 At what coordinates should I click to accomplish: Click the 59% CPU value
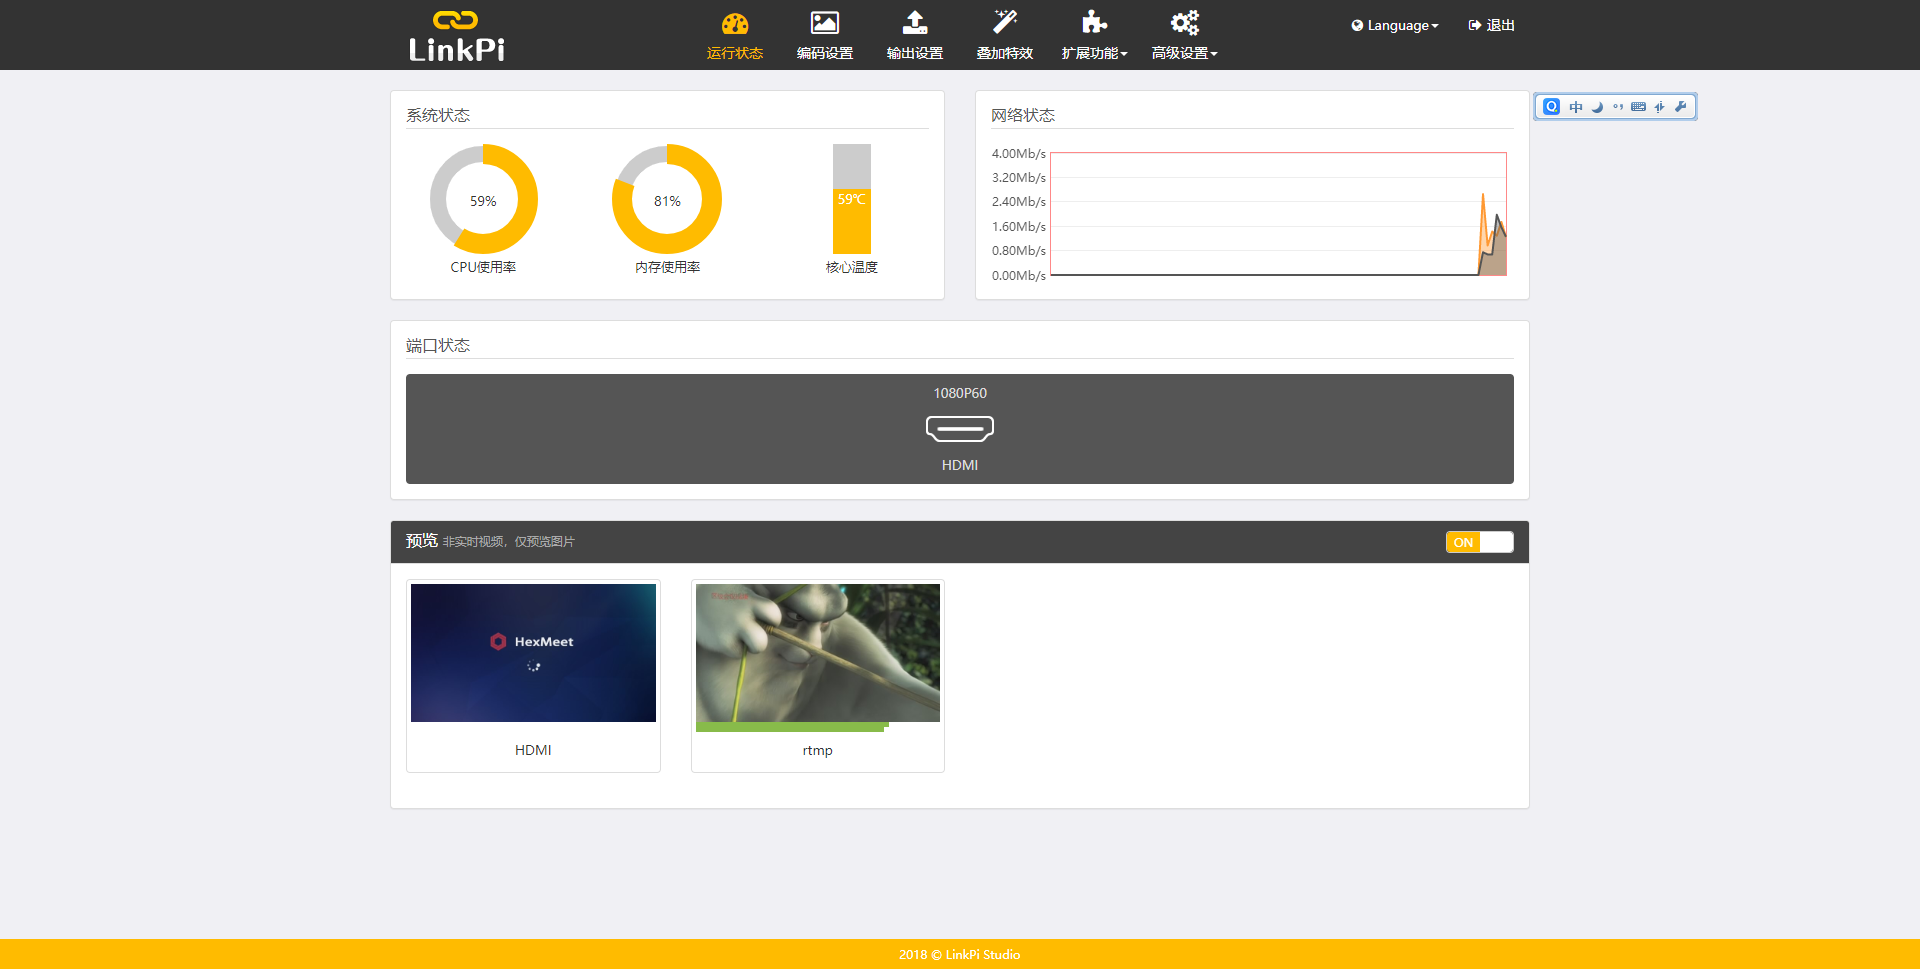click(483, 201)
